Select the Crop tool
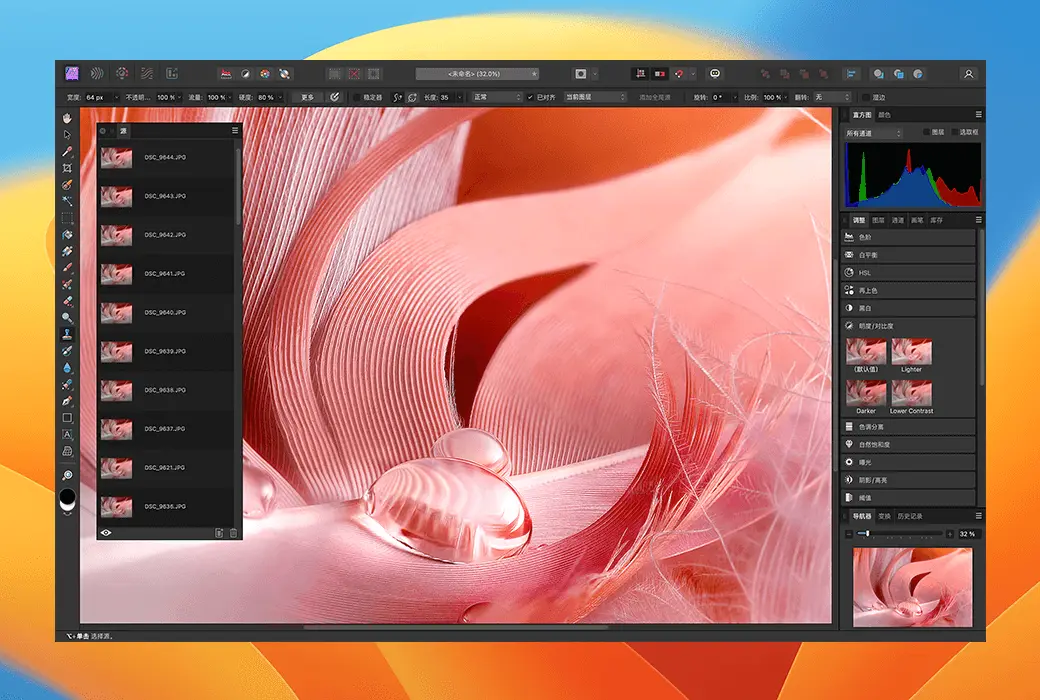The height and width of the screenshot is (700, 1040). (67, 169)
